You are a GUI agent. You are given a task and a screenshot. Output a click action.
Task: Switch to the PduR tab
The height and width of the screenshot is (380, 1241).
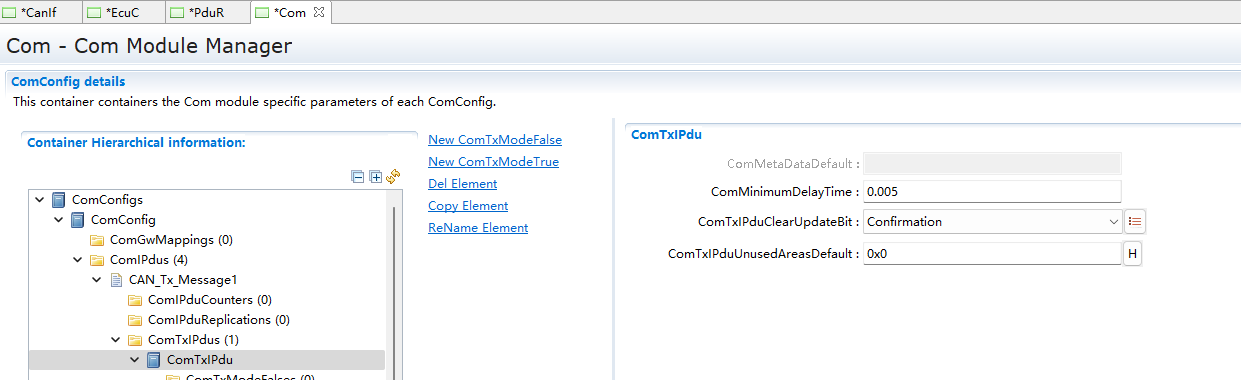(x=207, y=12)
